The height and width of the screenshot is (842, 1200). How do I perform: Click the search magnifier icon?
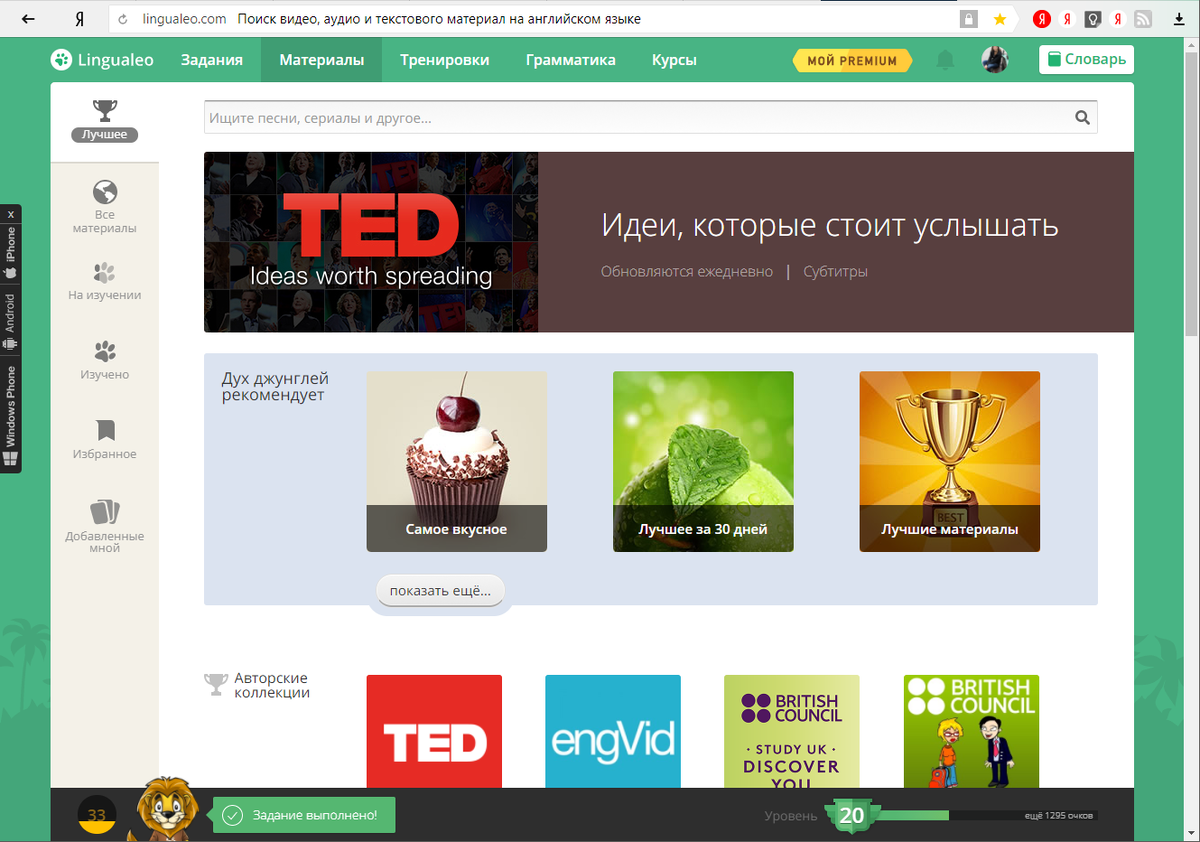(1082, 117)
